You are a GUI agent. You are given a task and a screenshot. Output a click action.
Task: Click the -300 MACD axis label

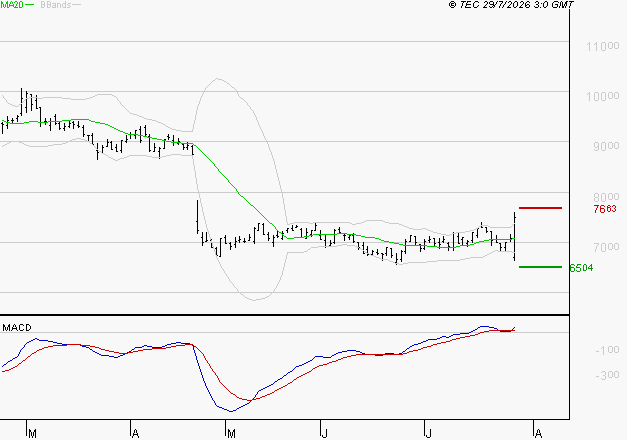pos(607,375)
